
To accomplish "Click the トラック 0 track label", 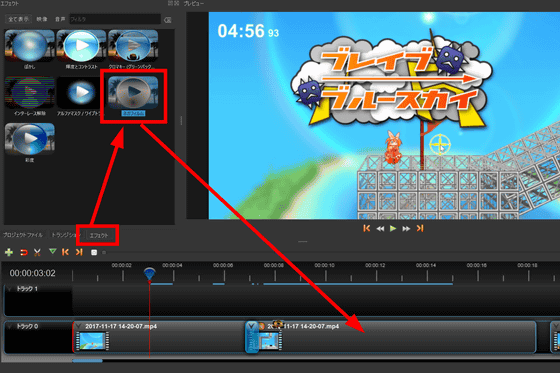I will (x=27, y=326).
